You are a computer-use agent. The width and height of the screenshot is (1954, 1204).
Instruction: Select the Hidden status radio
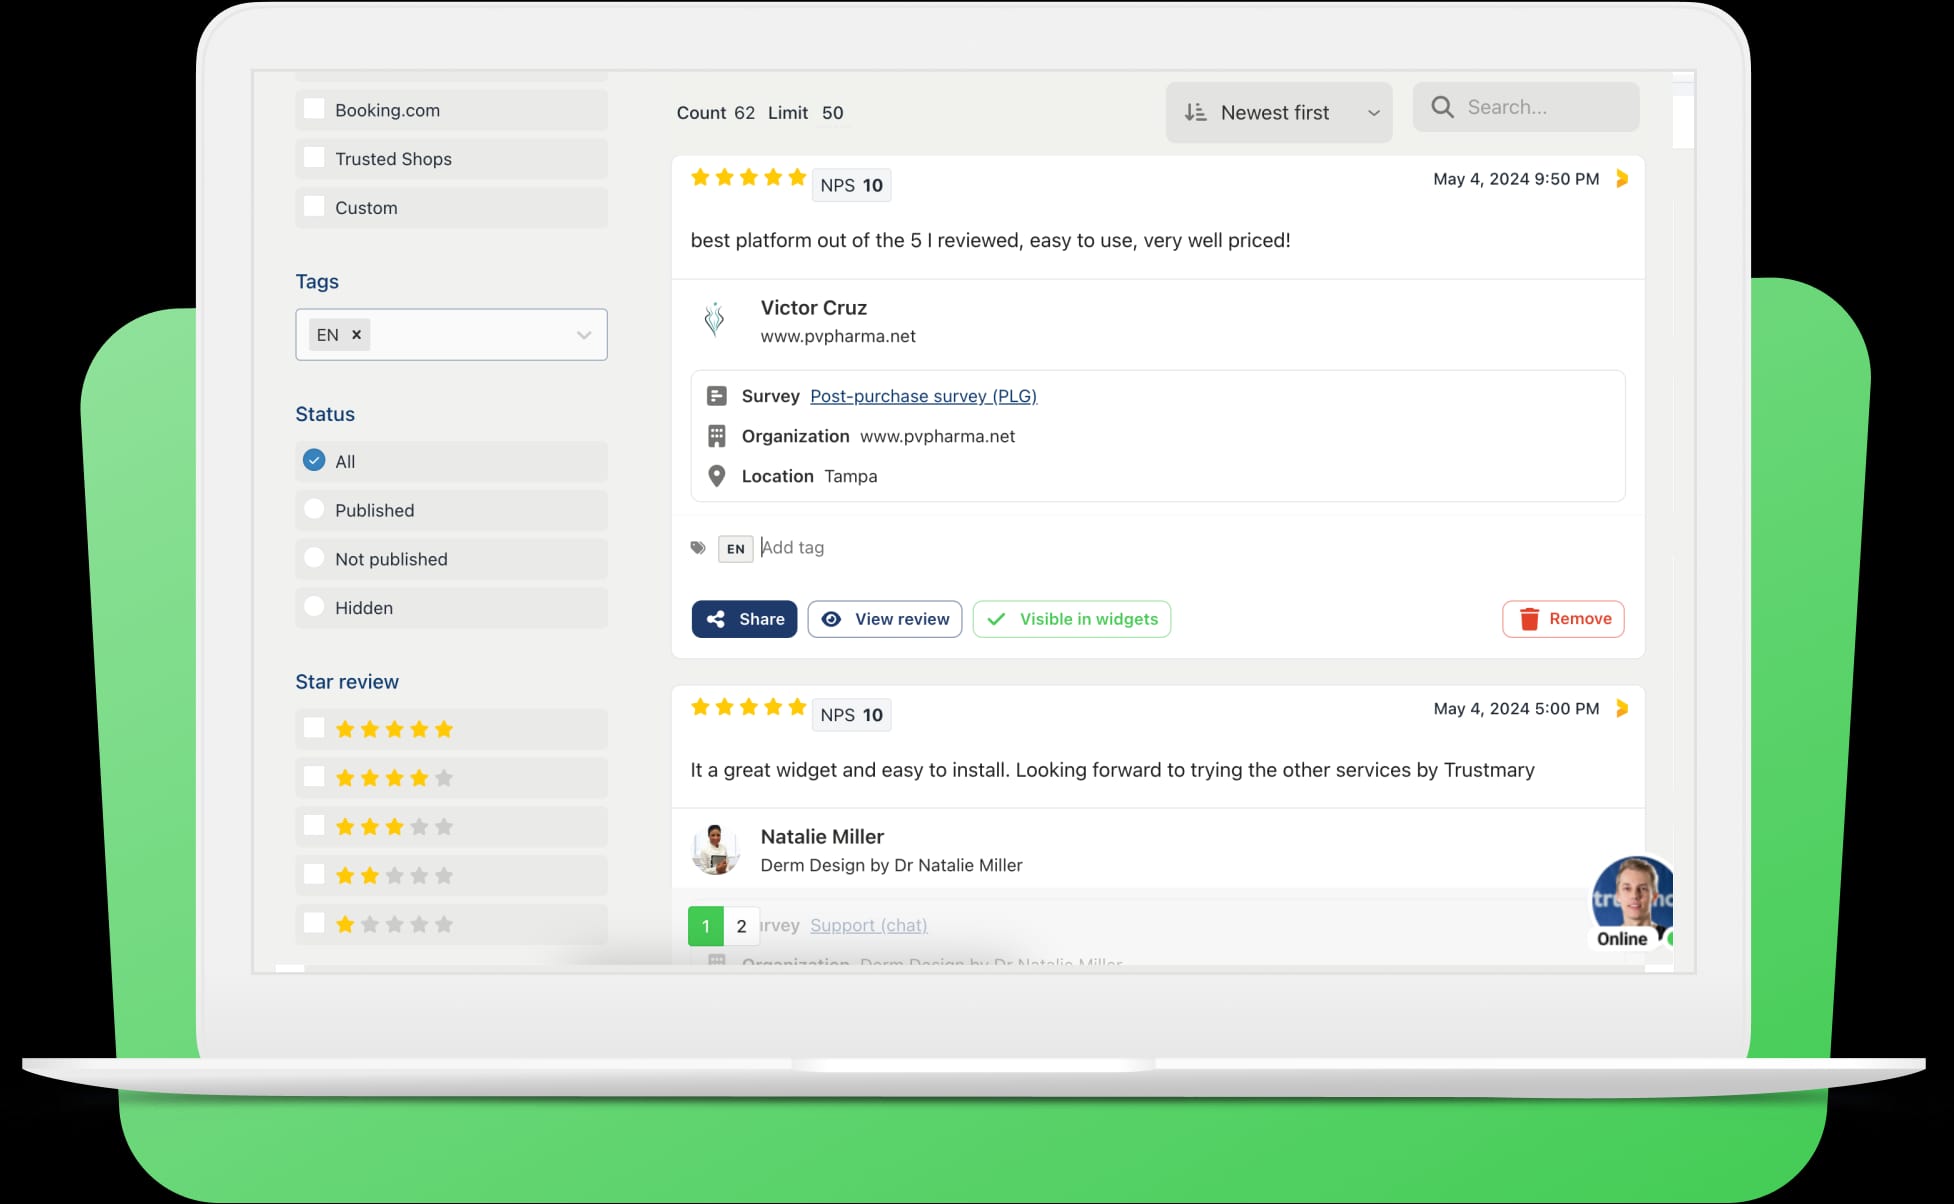pos(314,606)
